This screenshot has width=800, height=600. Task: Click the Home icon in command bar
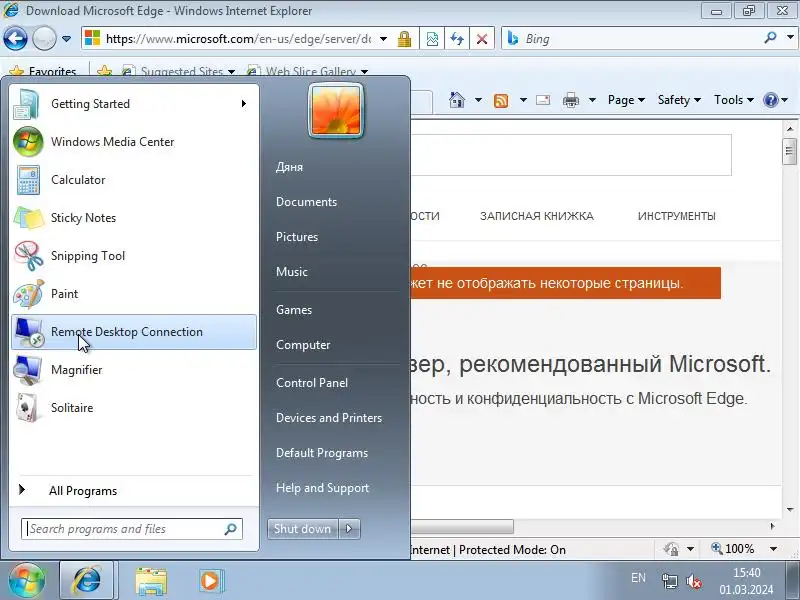coord(457,100)
